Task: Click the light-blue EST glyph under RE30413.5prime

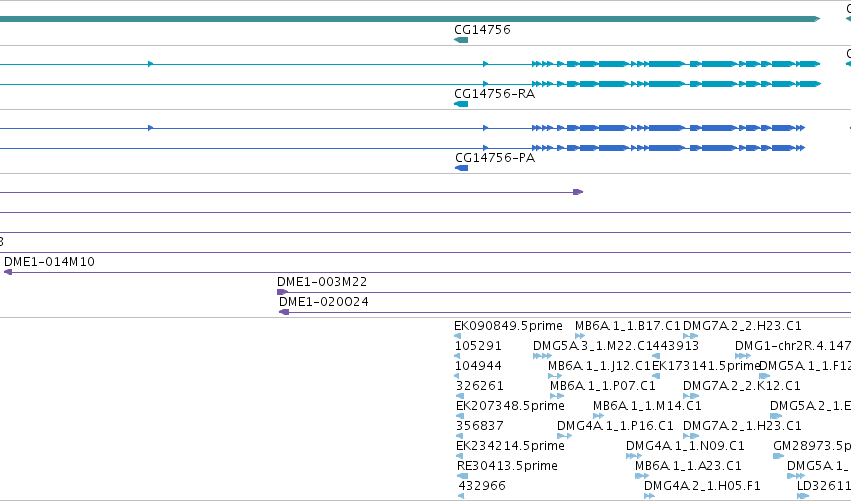Action: coord(462,476)
